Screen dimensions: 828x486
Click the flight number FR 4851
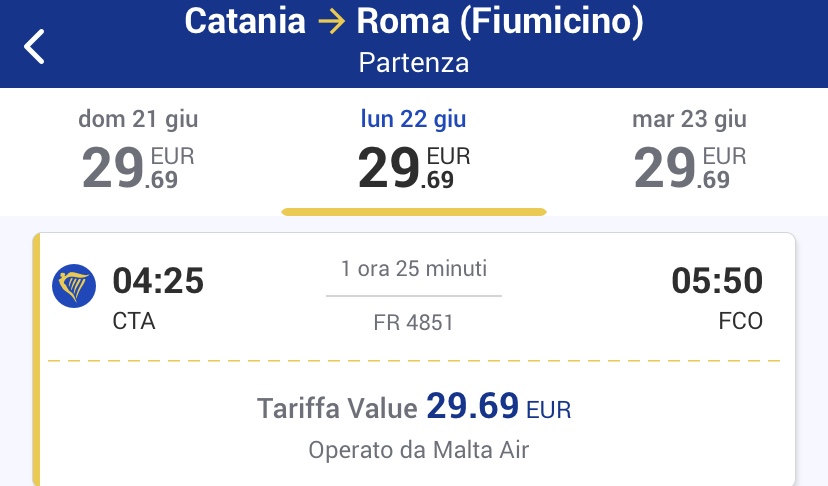click(x=414, y=323)
